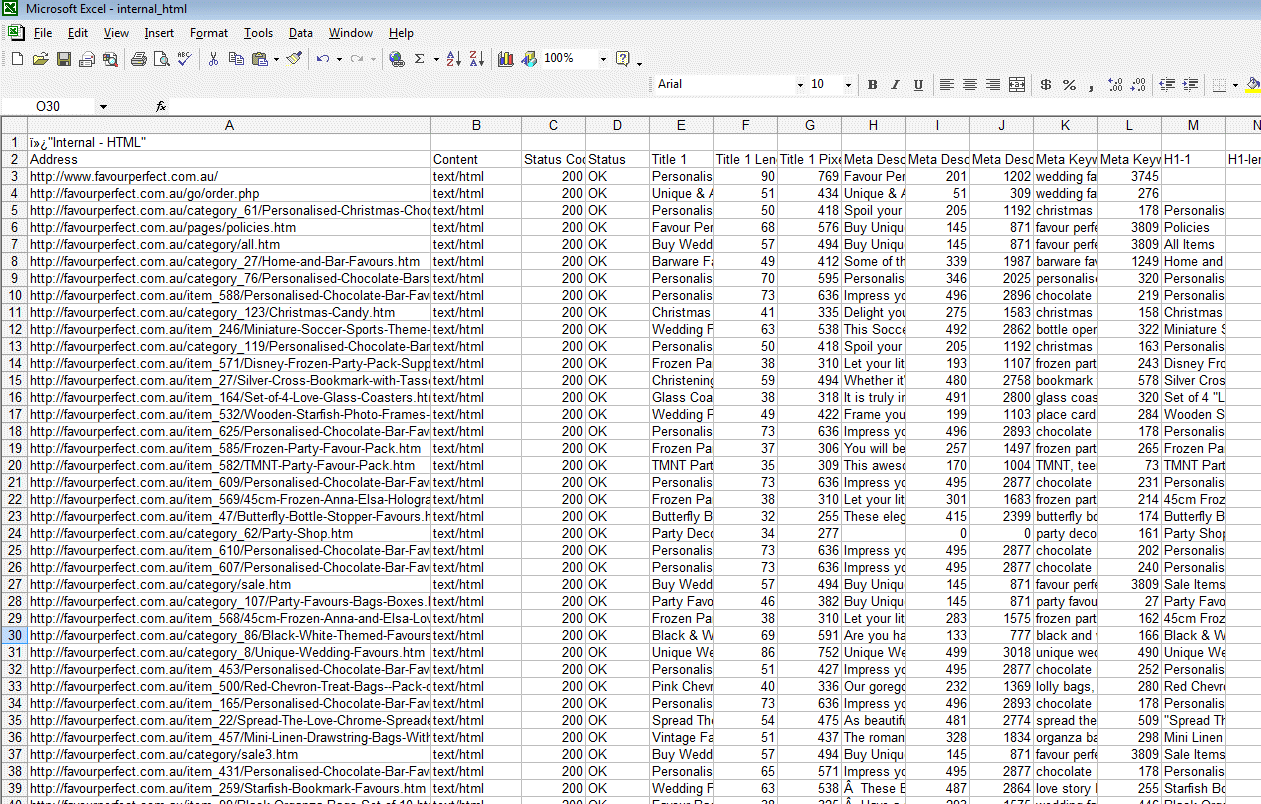
Task: Paste using the clipboard icon
Action: (259, 59)
